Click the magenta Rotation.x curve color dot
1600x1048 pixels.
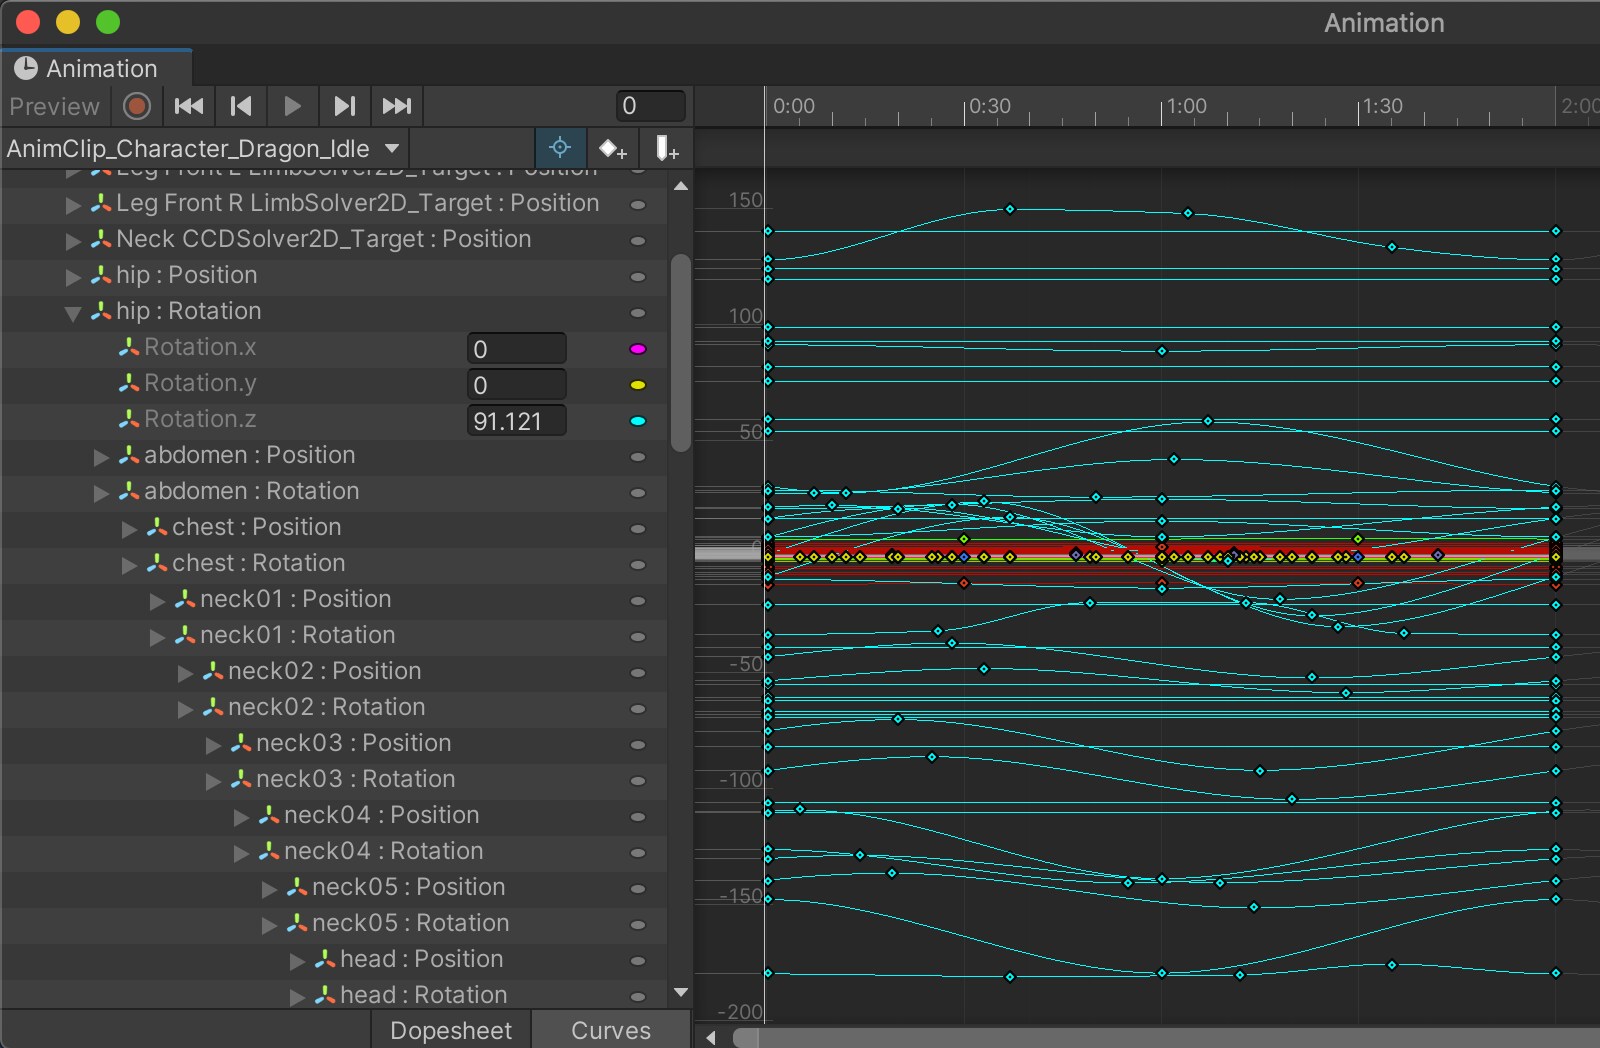pos(638,349)
